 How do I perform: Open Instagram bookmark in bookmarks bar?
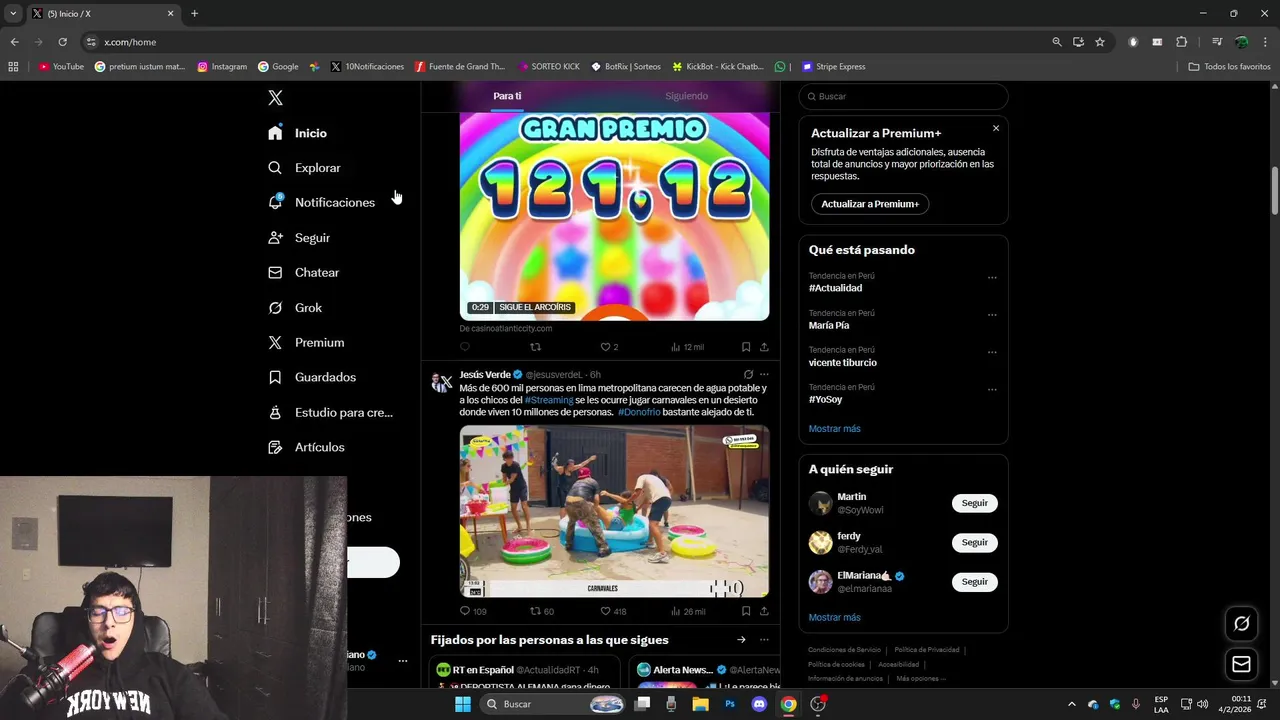222,67
